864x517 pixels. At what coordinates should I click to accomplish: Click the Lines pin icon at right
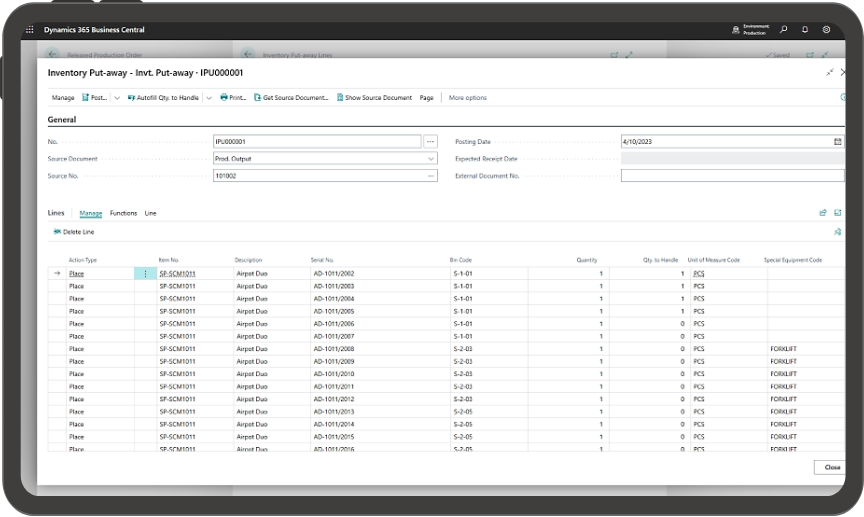tap(838, 232)
